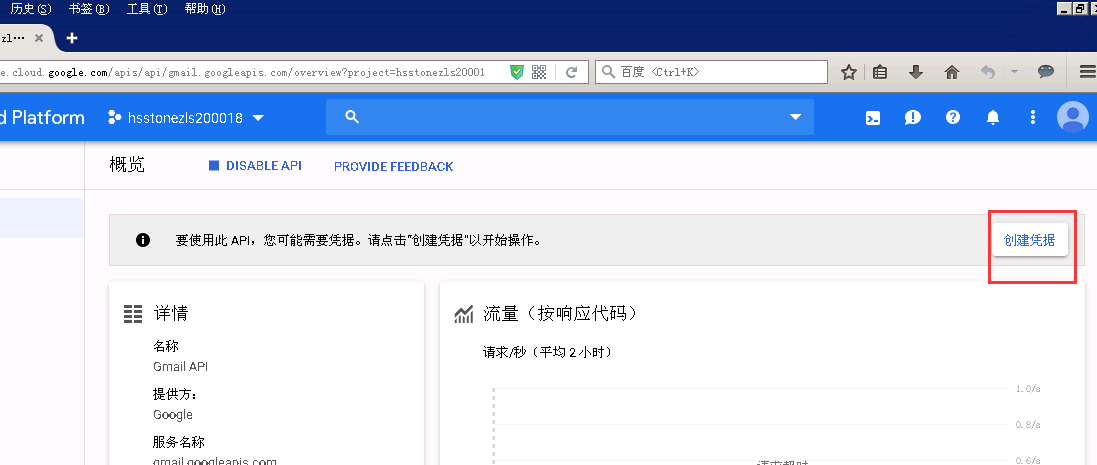The image size is (1097, 465).
Task: Open the downloads arrow icon
Action: tap(916, 72)
